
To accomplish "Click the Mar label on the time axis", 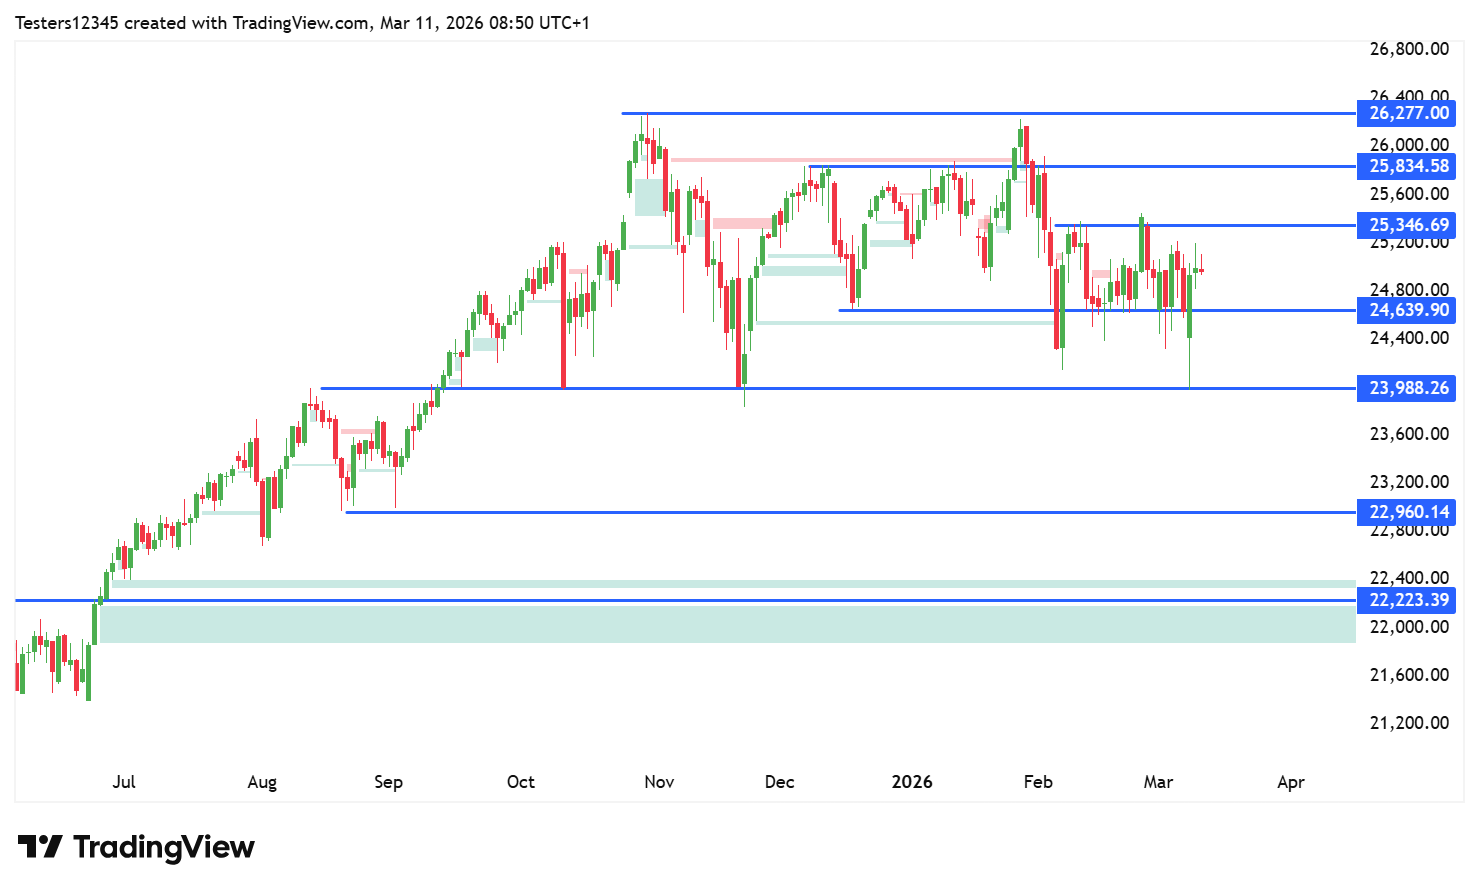I will click(x=1158, y=782).
